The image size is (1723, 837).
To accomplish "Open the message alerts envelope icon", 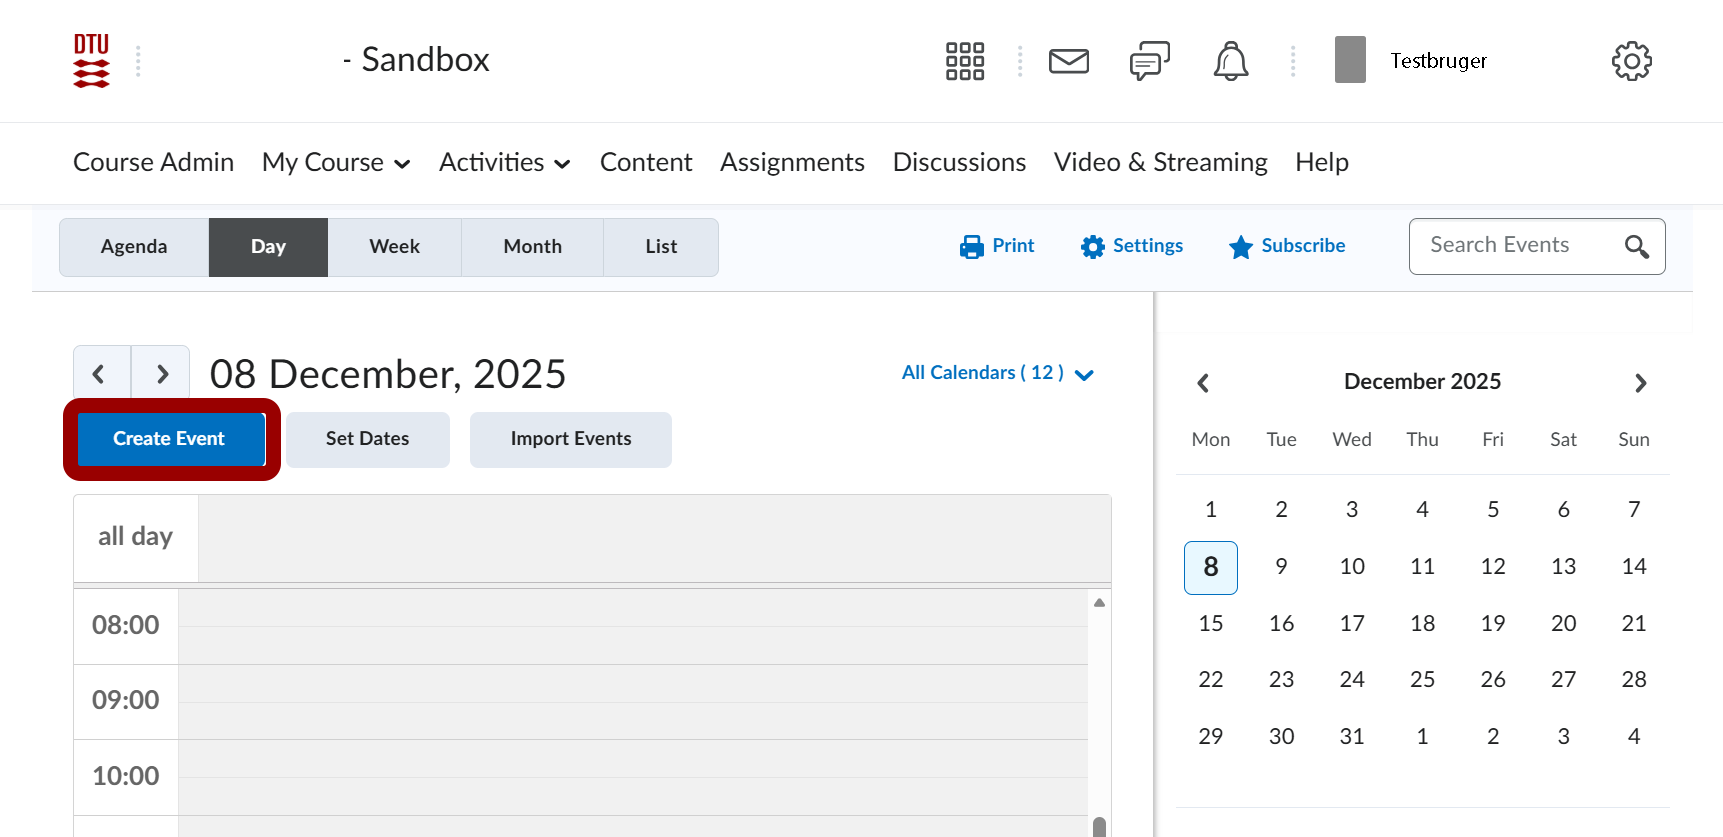I will click(1068, 61).
